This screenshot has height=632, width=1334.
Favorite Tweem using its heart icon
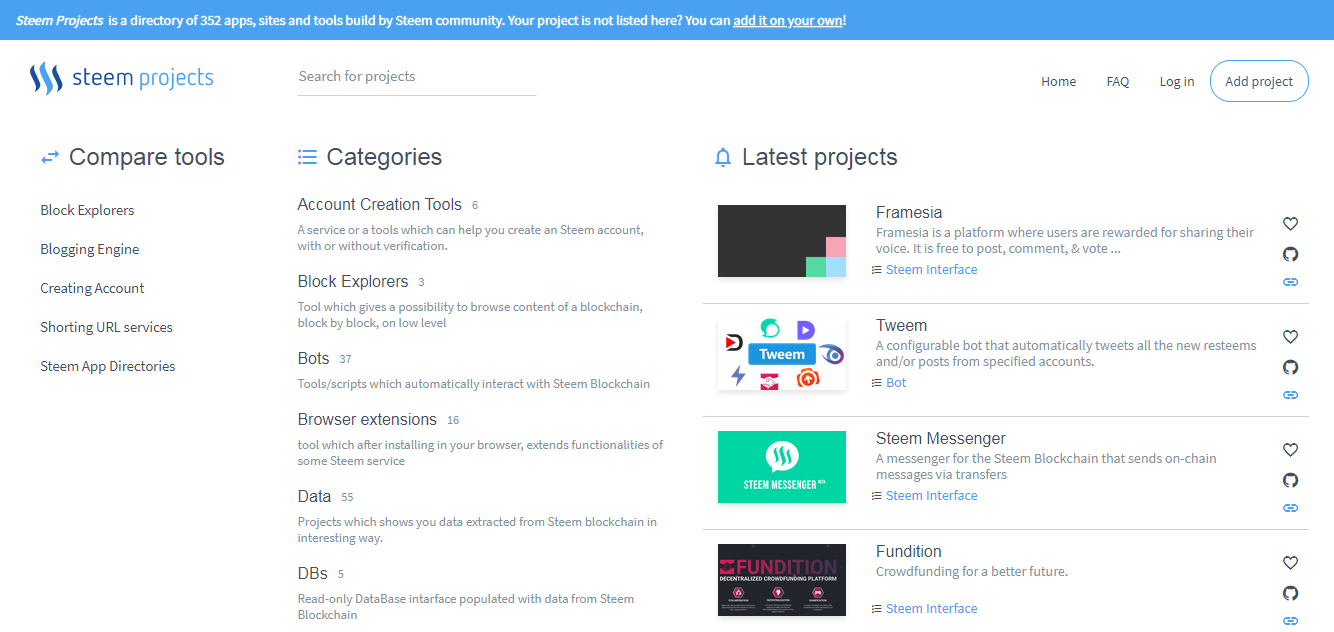point(1290,337)
